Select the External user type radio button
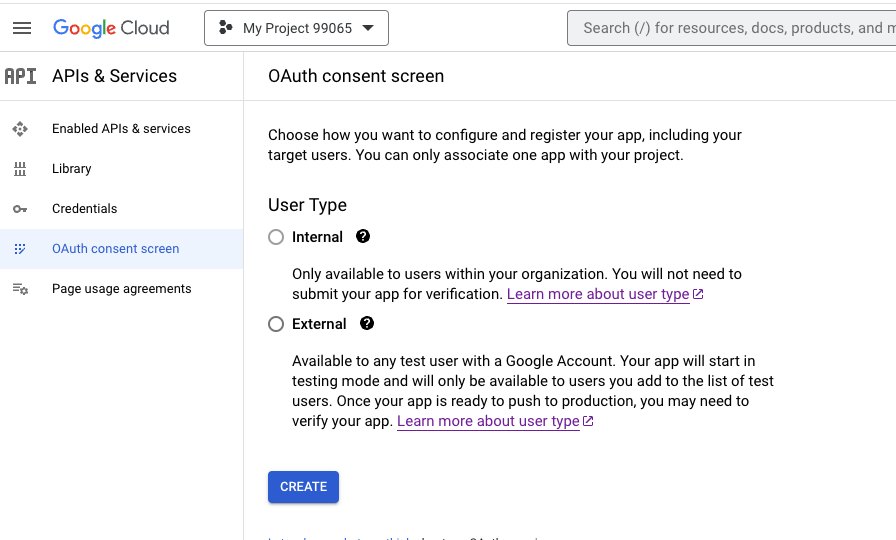The image size is (896, 540). (276, 324)
